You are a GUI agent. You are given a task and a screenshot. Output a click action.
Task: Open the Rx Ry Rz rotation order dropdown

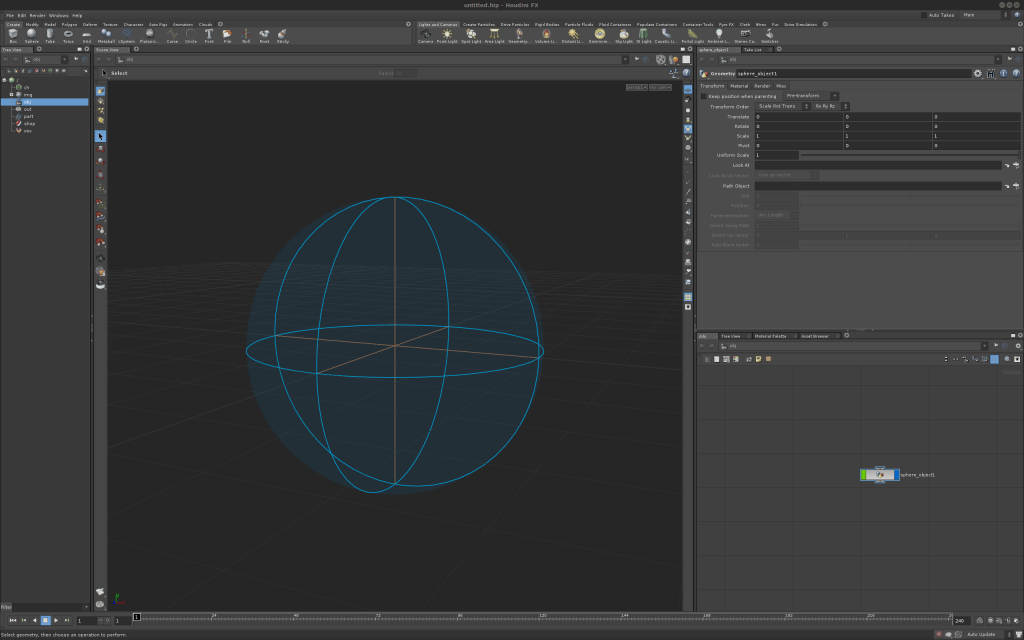tap(831, 106)
